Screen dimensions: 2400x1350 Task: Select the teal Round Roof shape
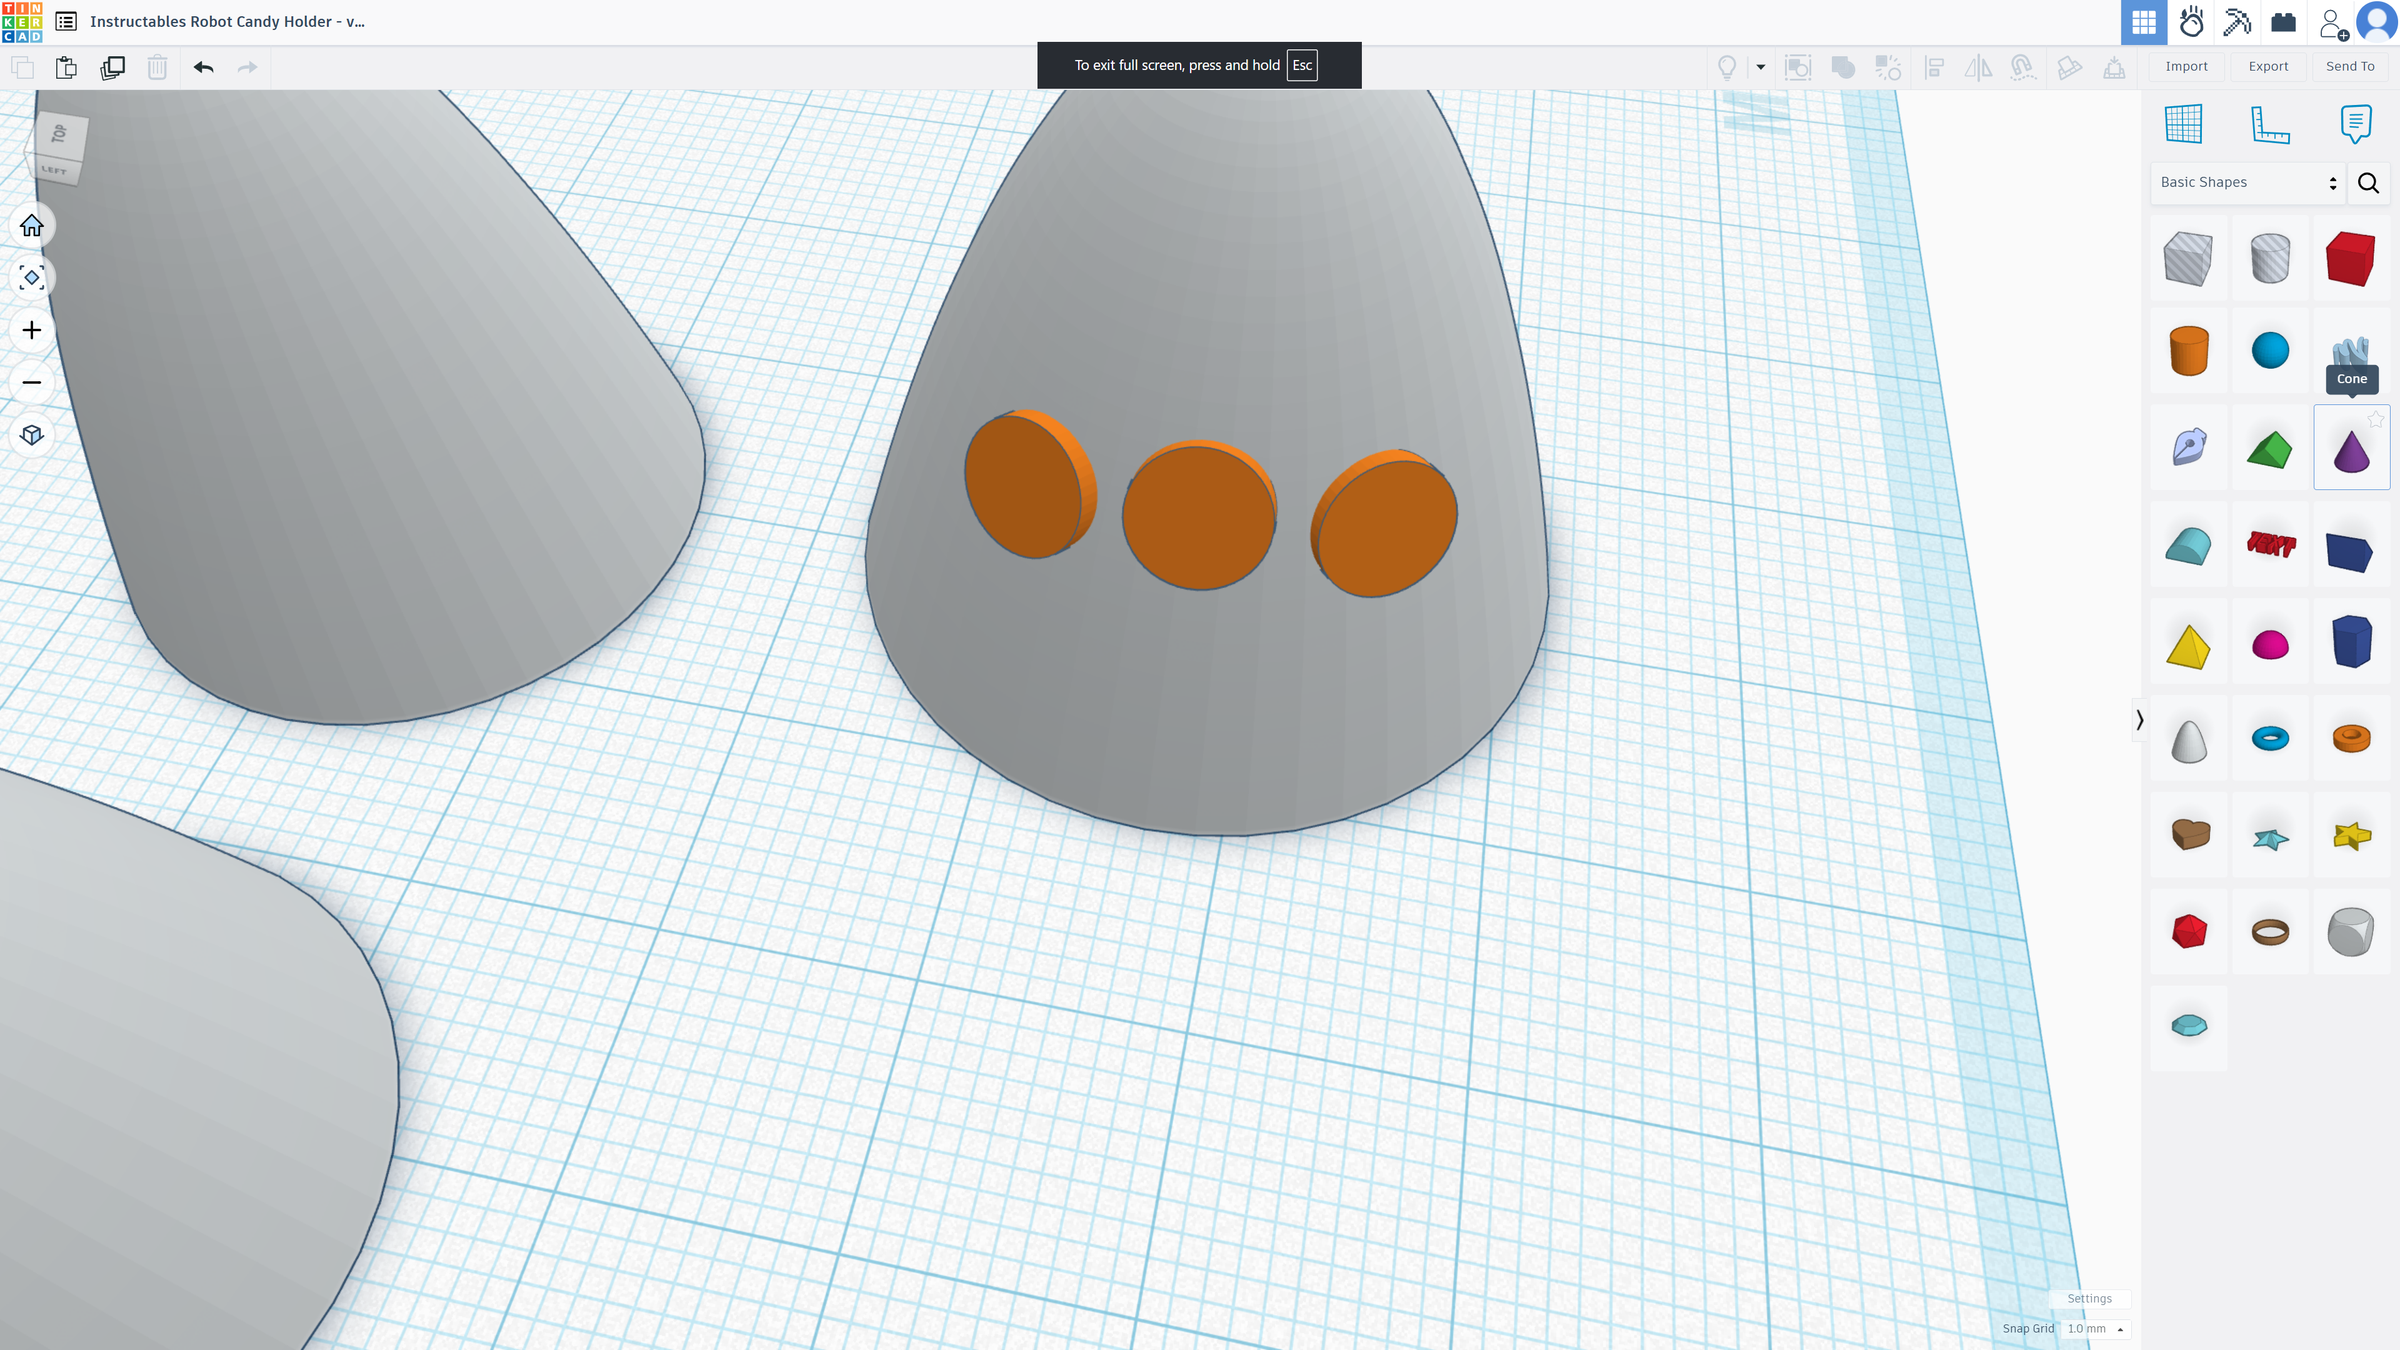coord(2188,546)
